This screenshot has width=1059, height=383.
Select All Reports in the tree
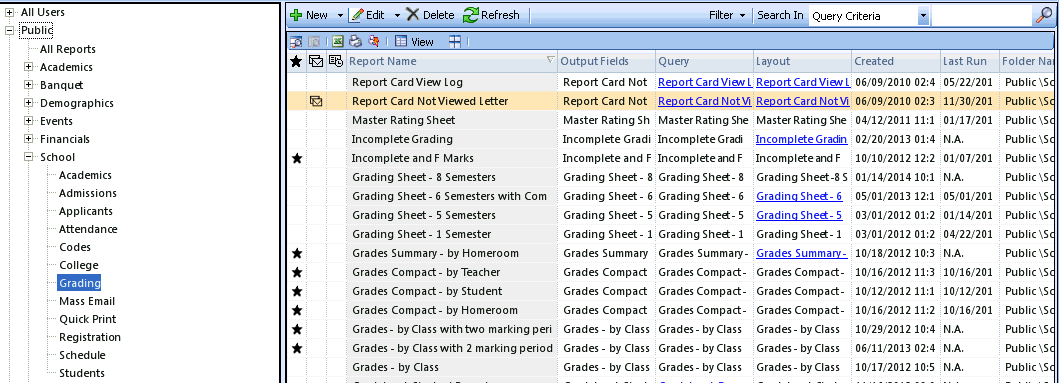pyautogui.click(x=68, y=49)
